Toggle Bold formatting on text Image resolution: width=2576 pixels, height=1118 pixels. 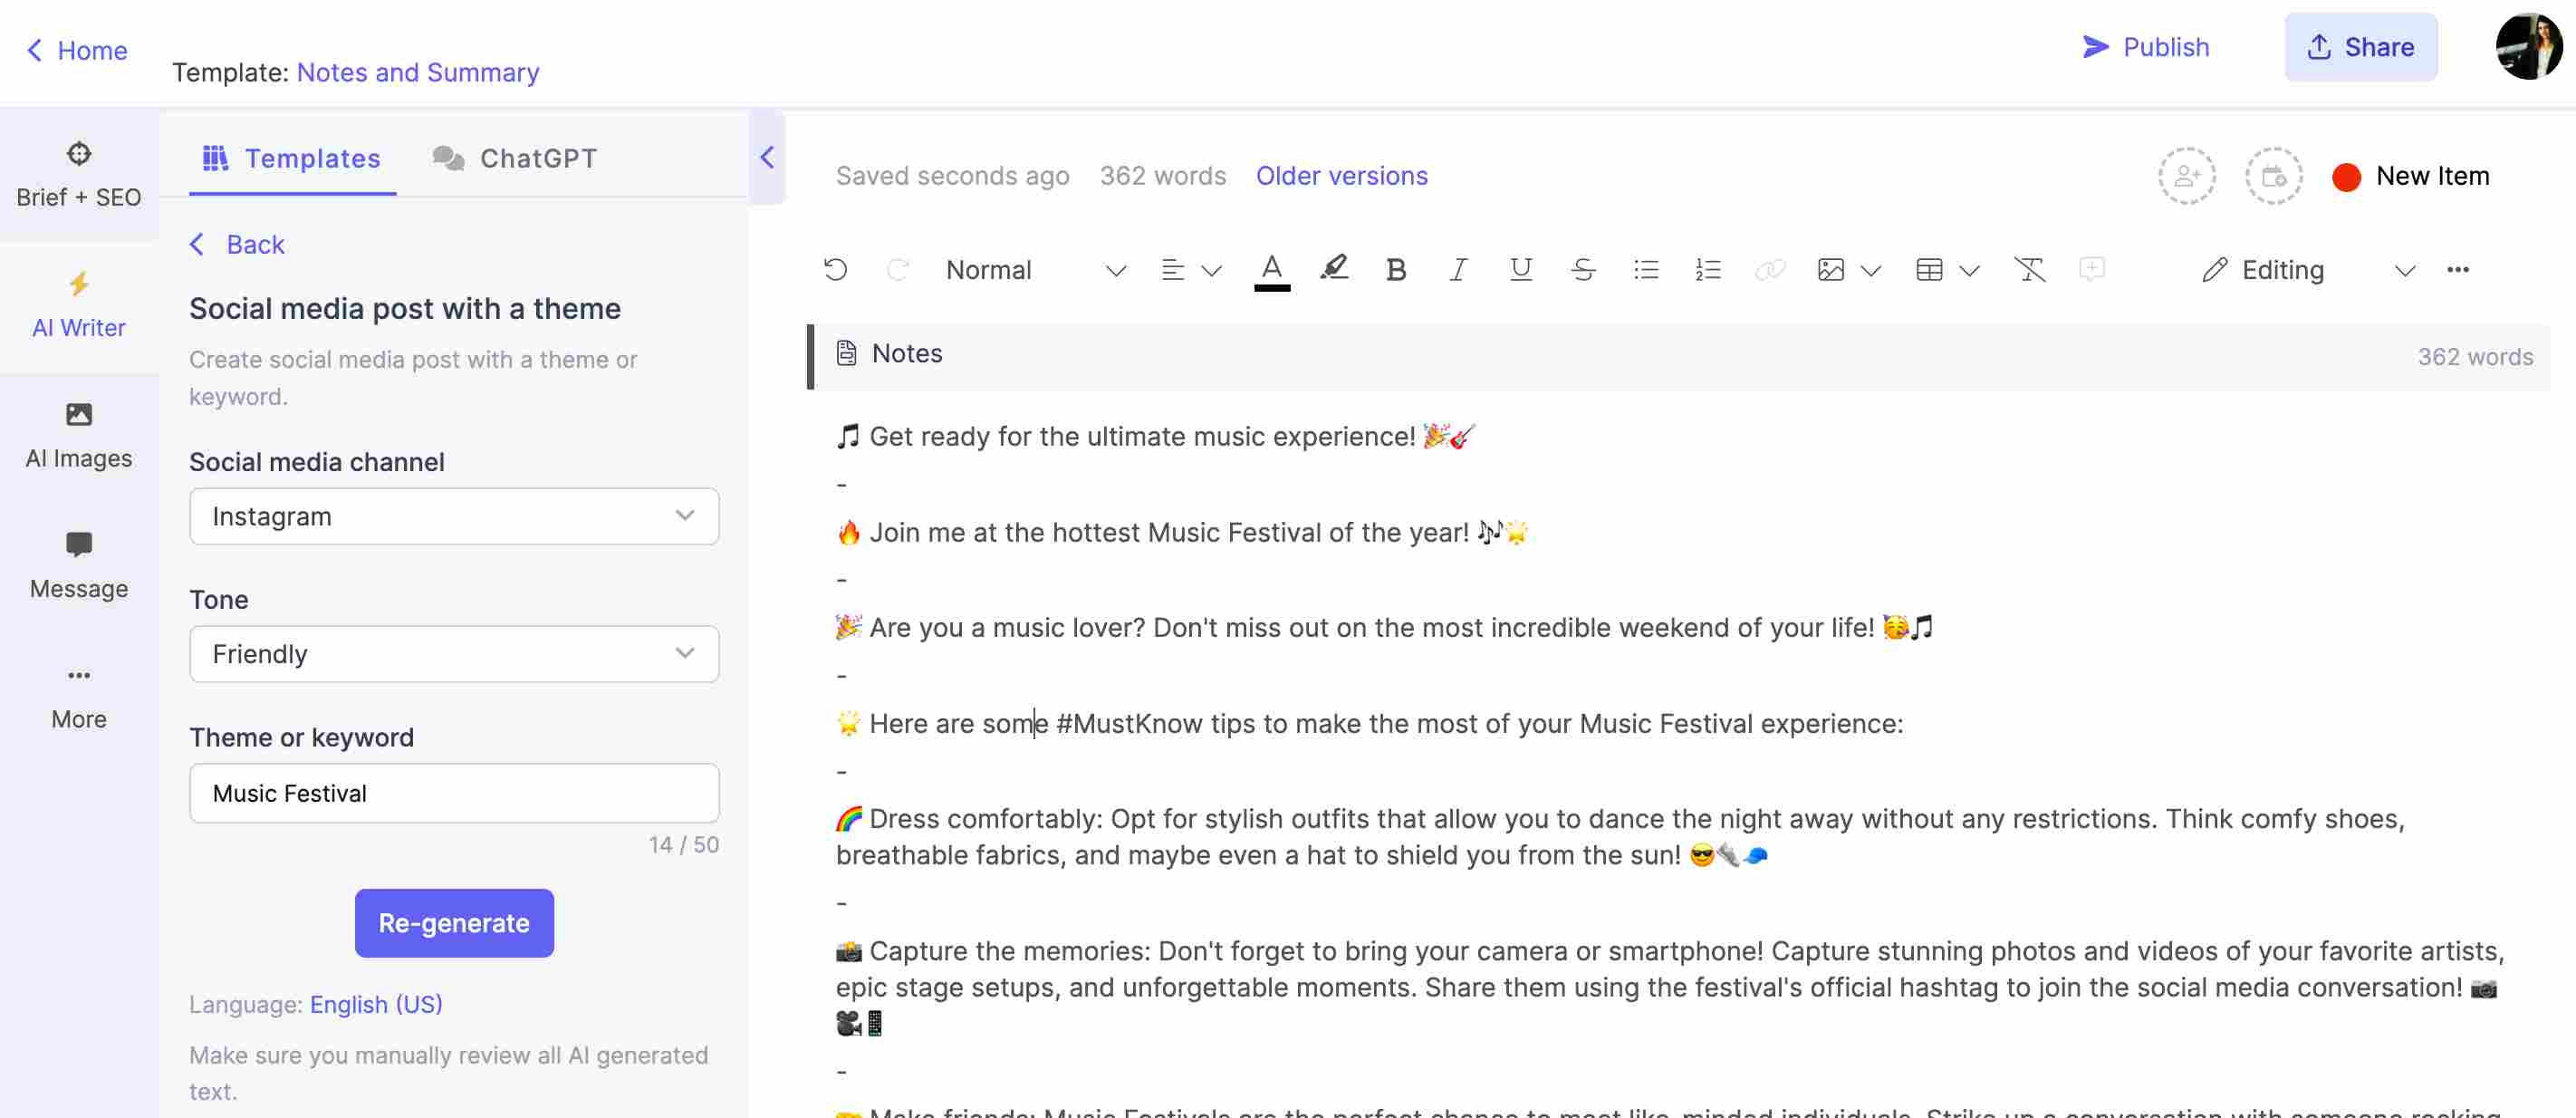click(1393, 270)
